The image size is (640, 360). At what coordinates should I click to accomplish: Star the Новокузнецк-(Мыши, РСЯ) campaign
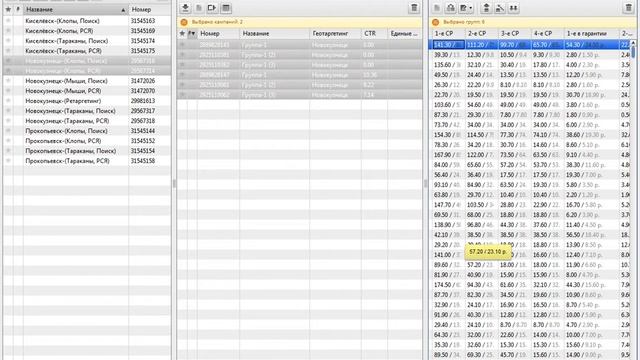(8, 91)
